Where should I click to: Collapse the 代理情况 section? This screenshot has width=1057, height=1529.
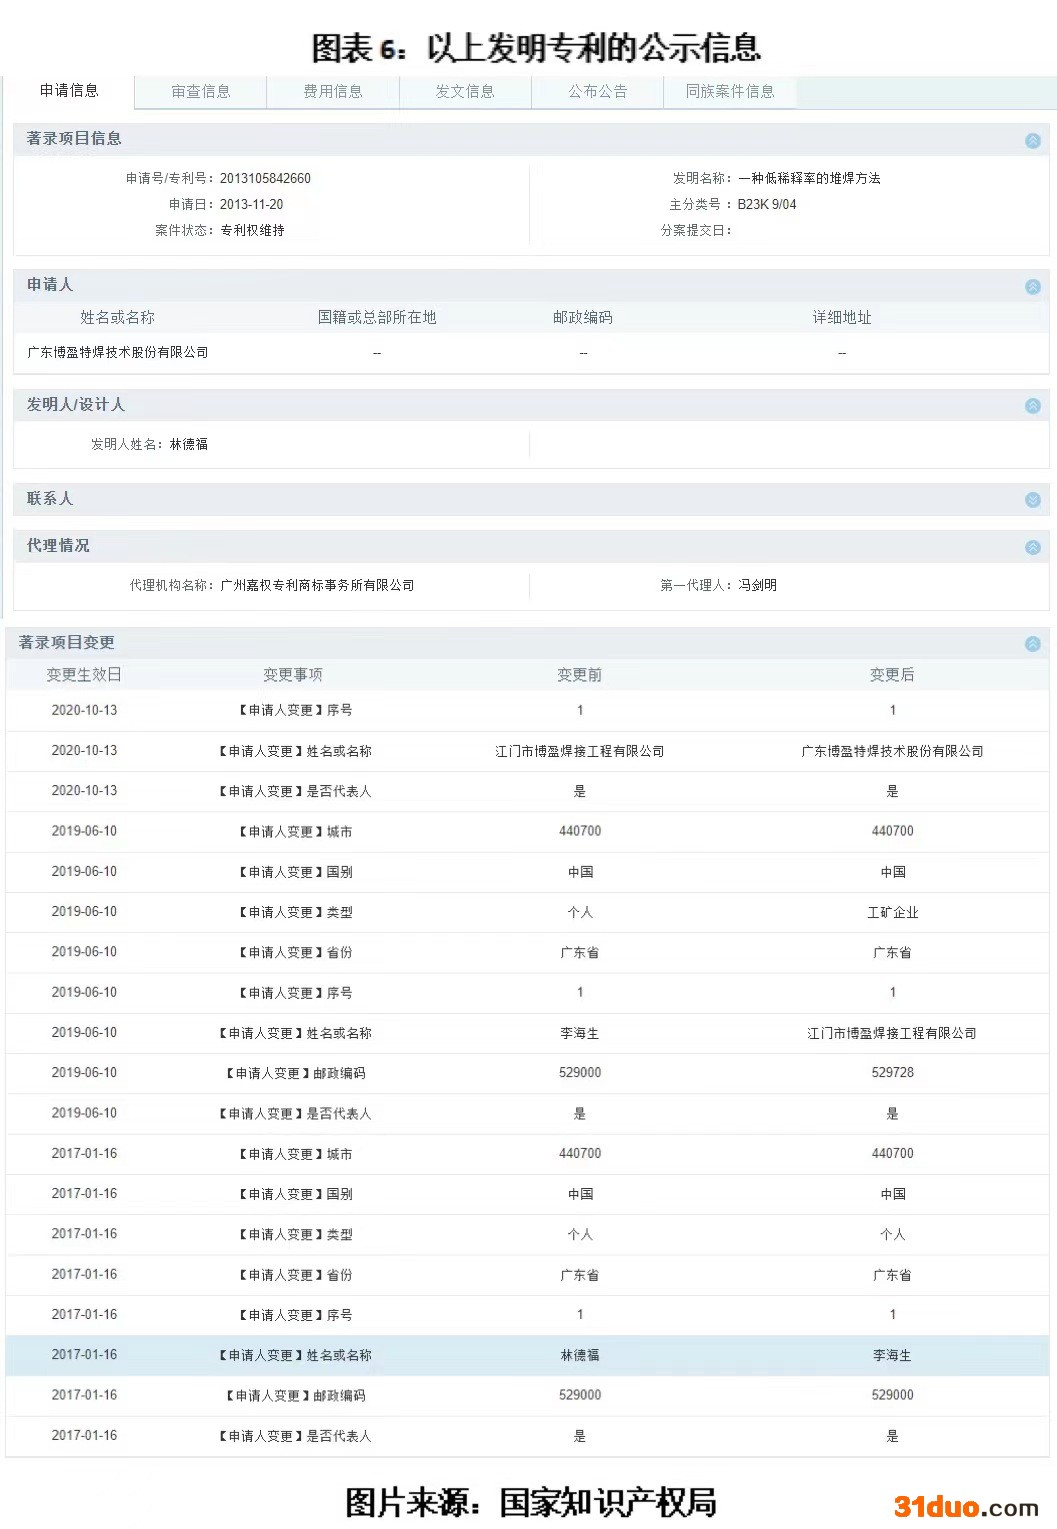point(1032,547)
